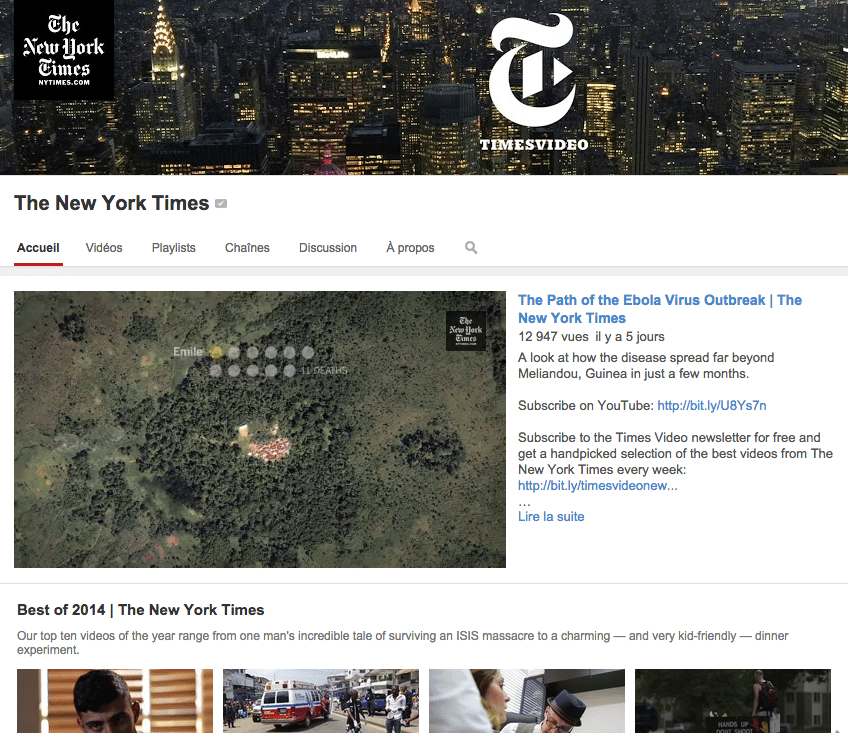The height and width of the screenshot is (733, 848).
Task: Open the Playlists tab
Action: pos(174,248)
